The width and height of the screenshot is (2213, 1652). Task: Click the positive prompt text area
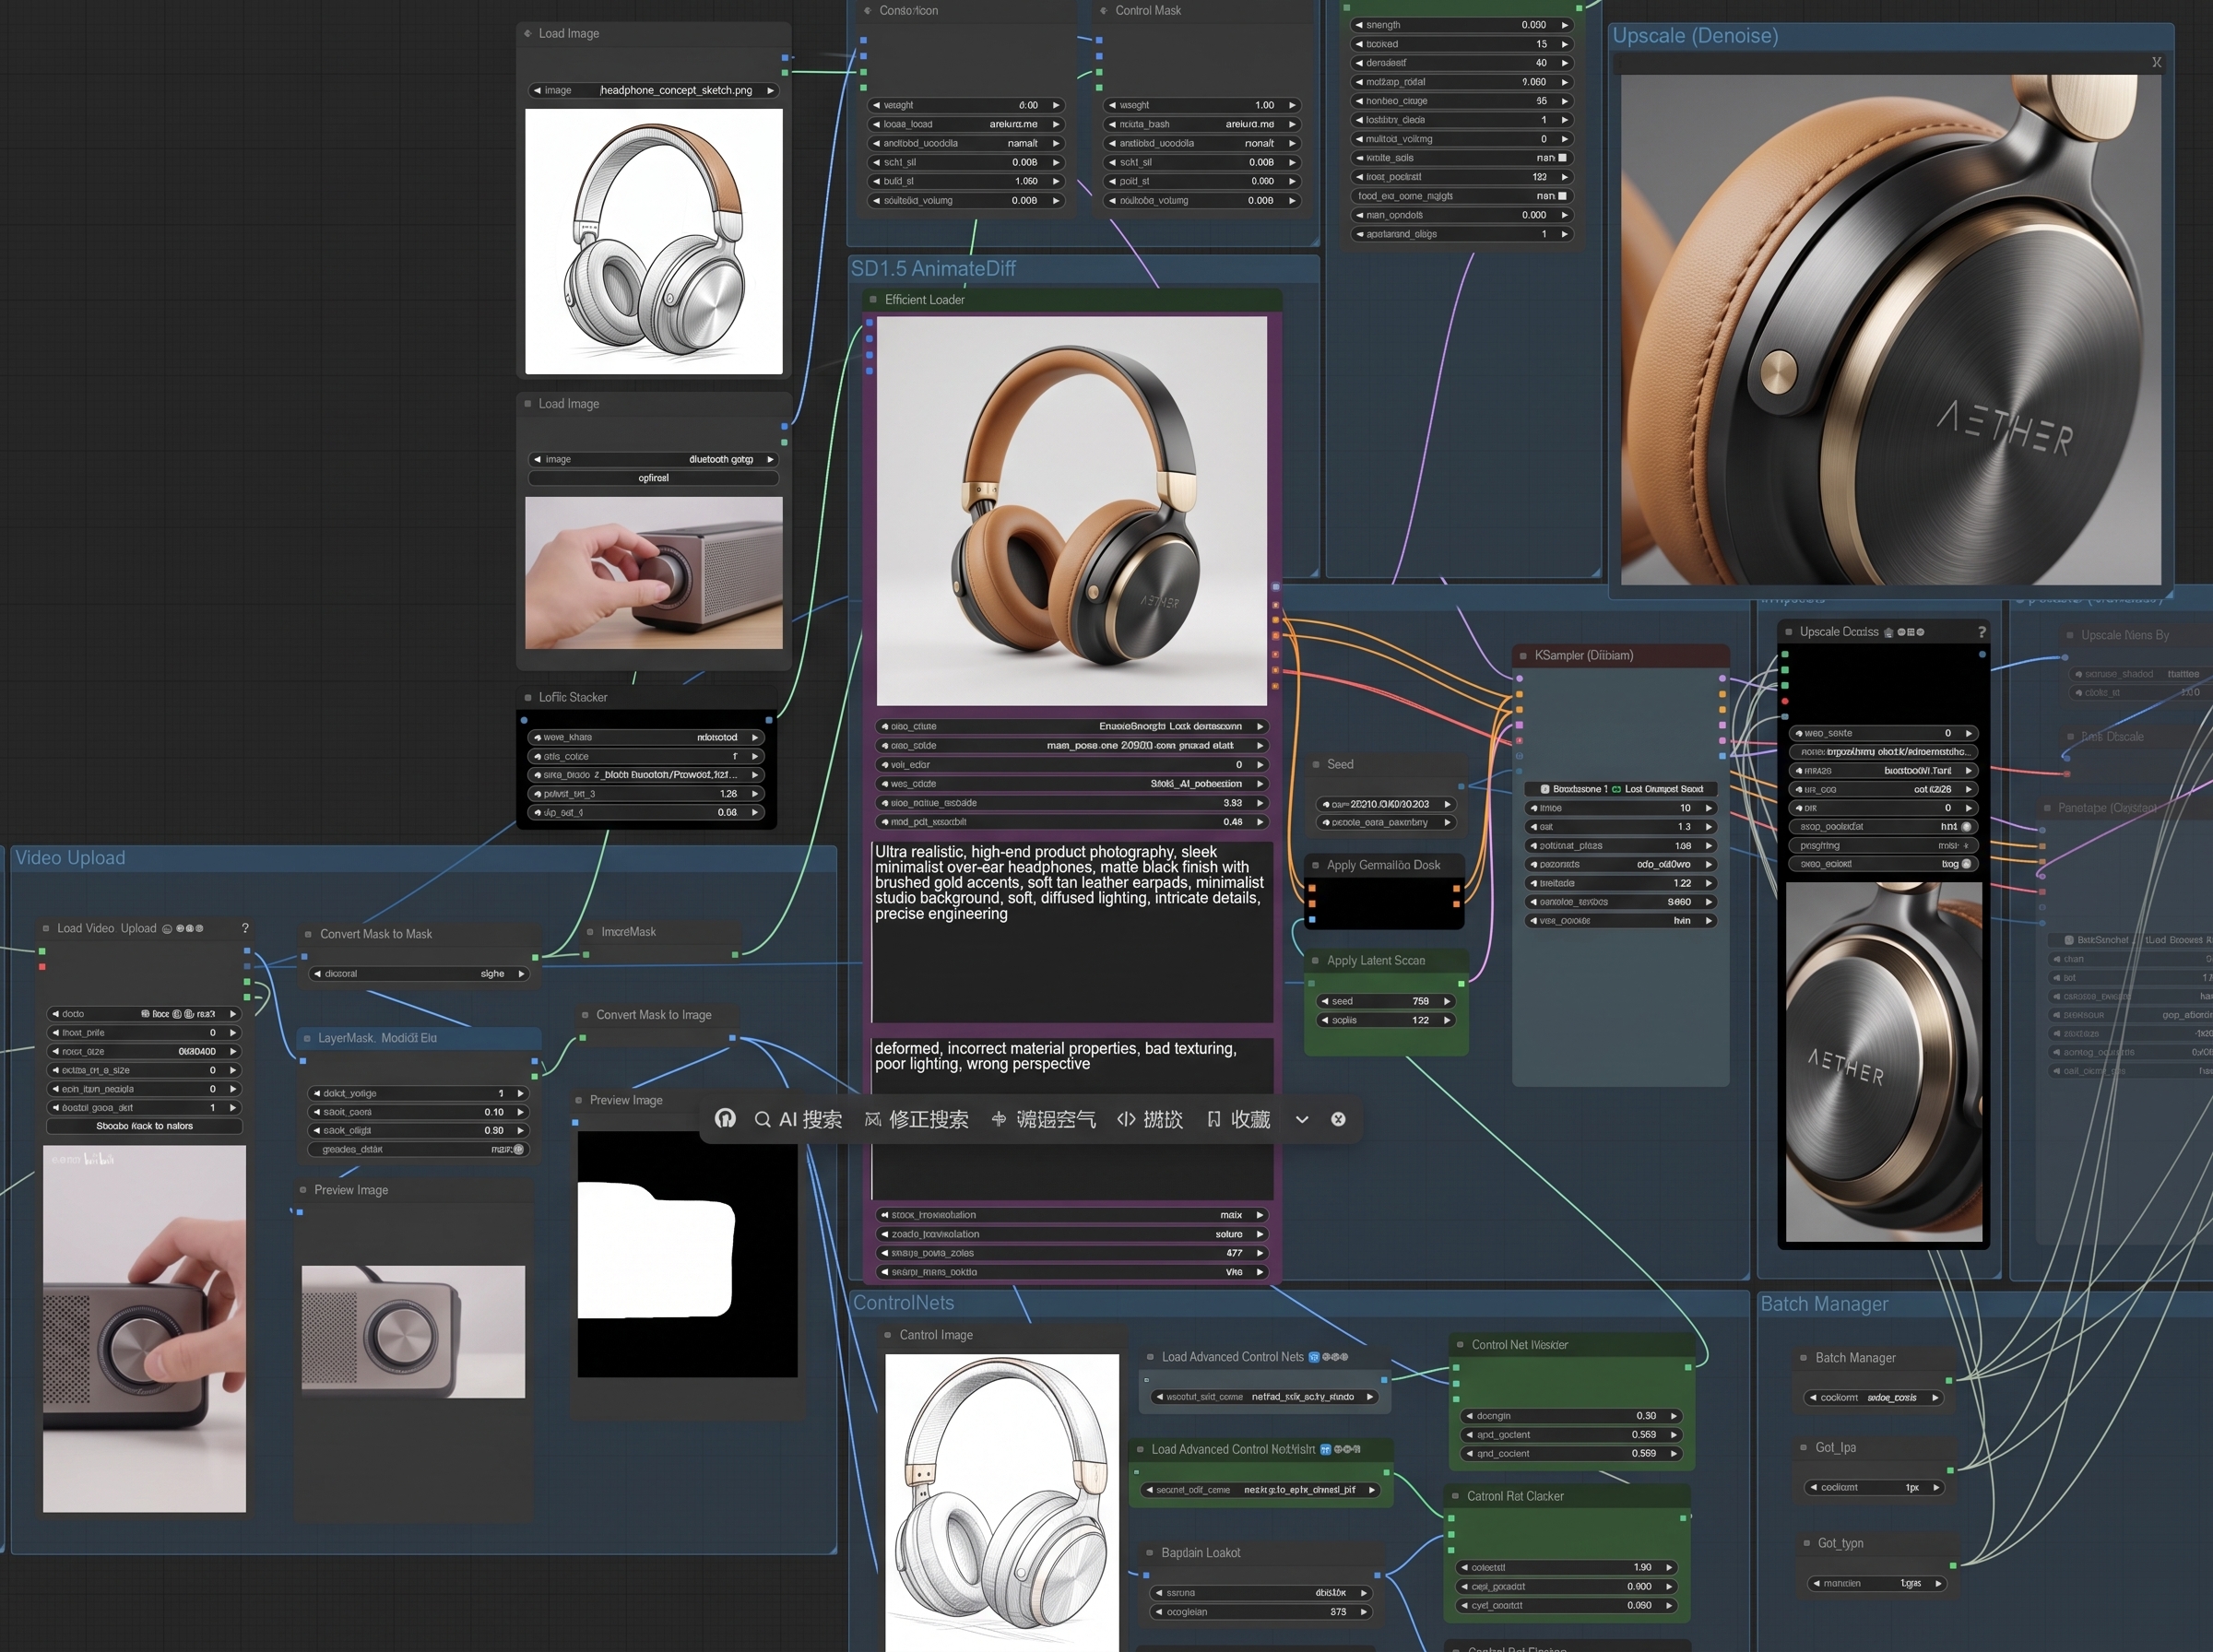pos(1072,931)
